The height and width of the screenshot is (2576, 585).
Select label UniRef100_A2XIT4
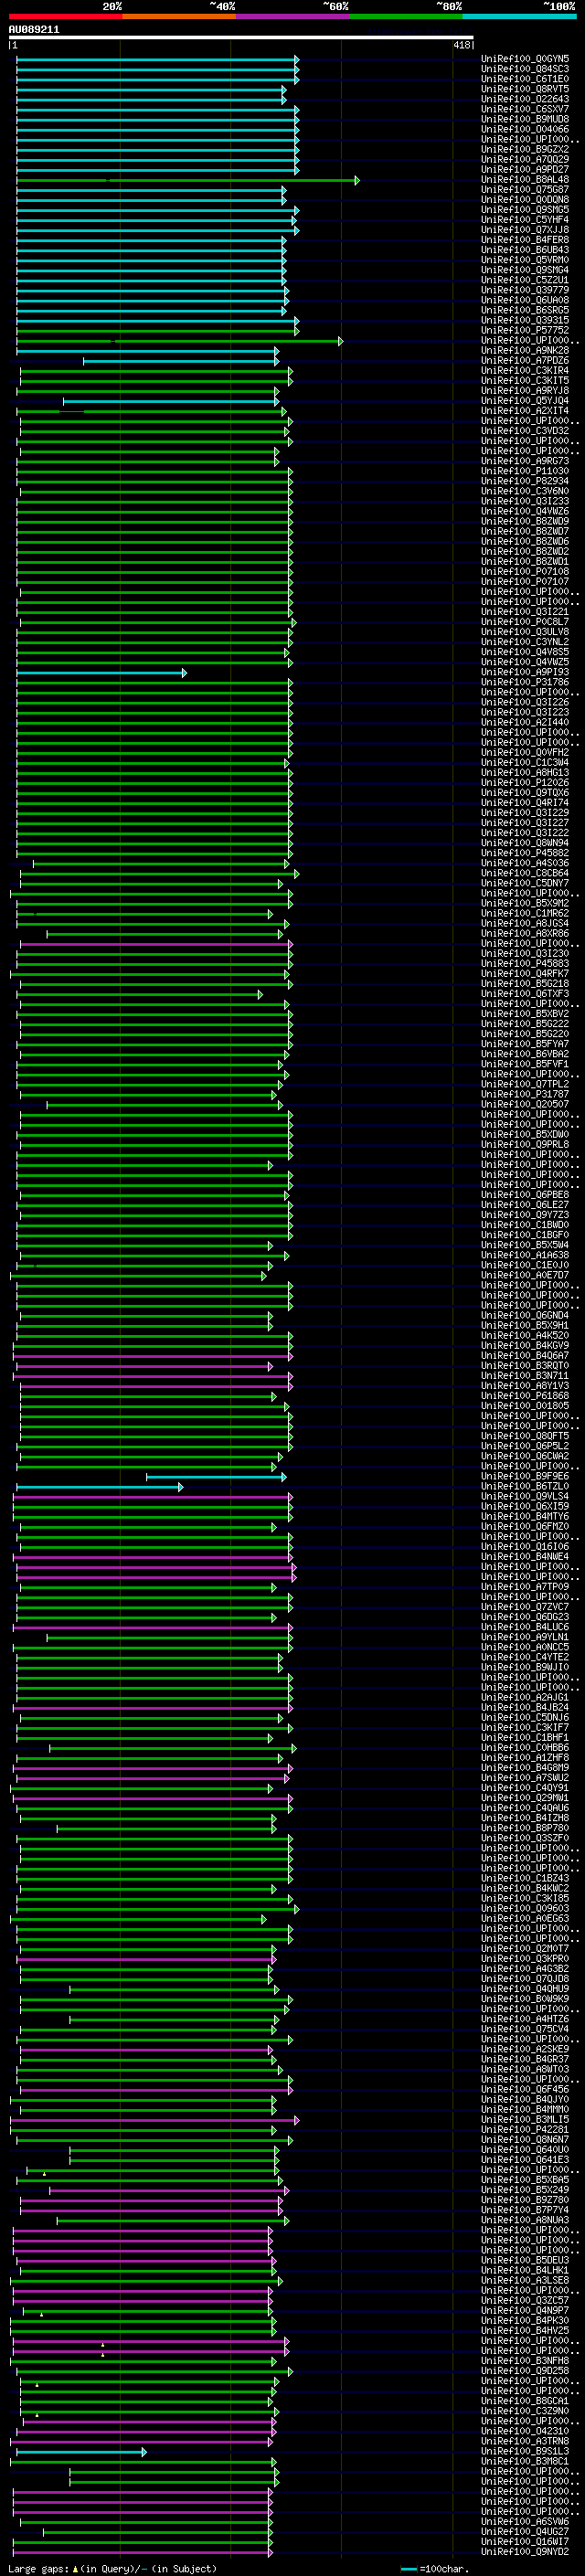525,410
